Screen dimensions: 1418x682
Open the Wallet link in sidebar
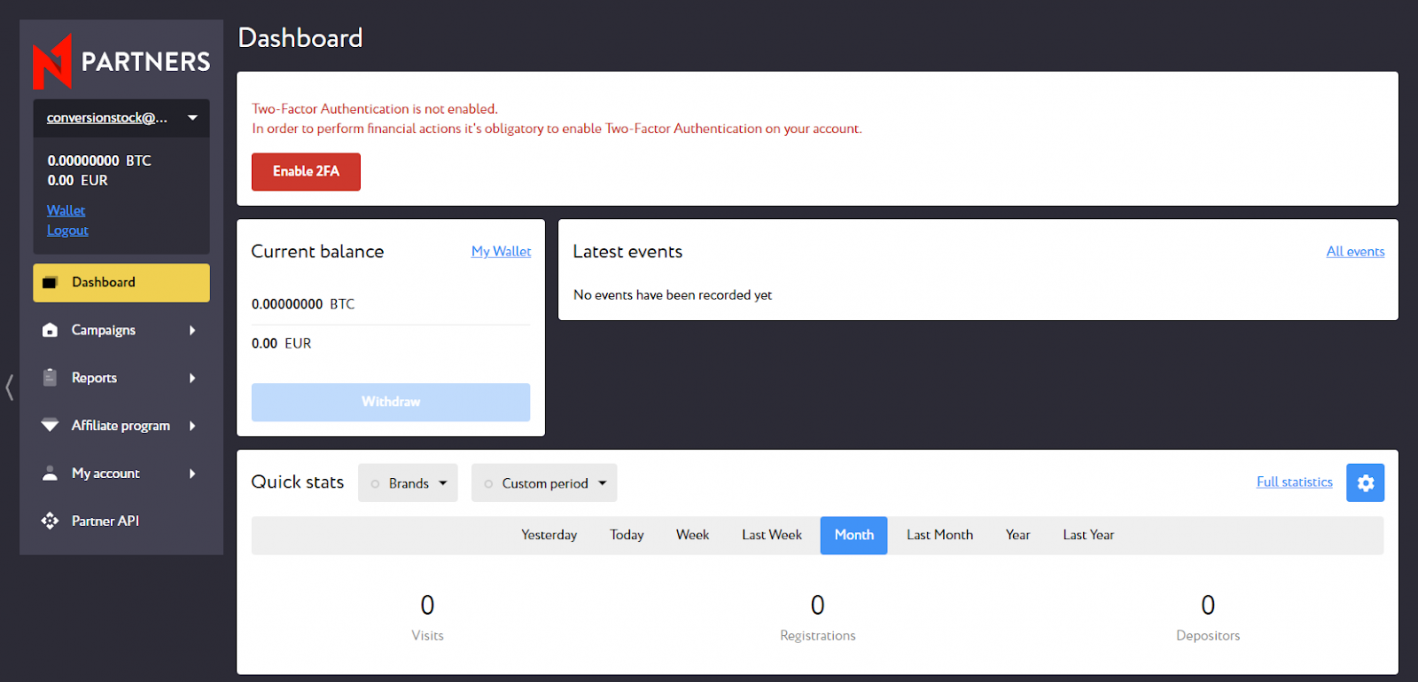(66, 210)
